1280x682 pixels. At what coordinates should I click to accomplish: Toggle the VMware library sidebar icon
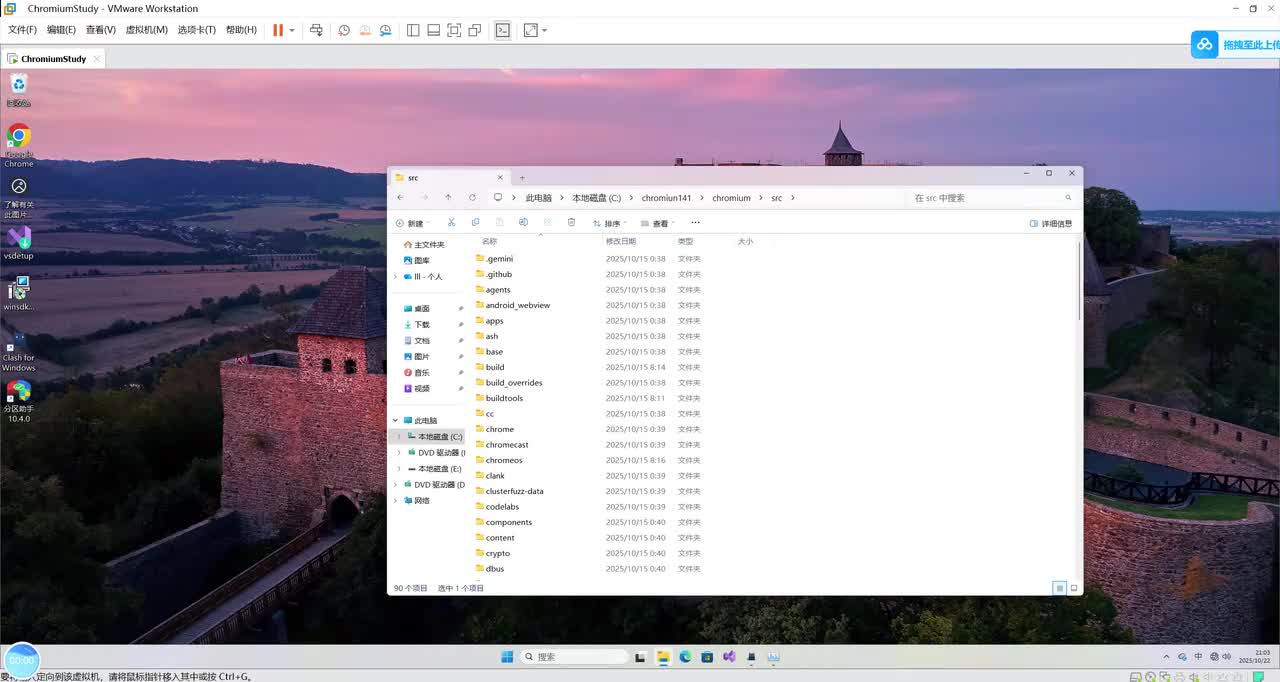point(413,30)
